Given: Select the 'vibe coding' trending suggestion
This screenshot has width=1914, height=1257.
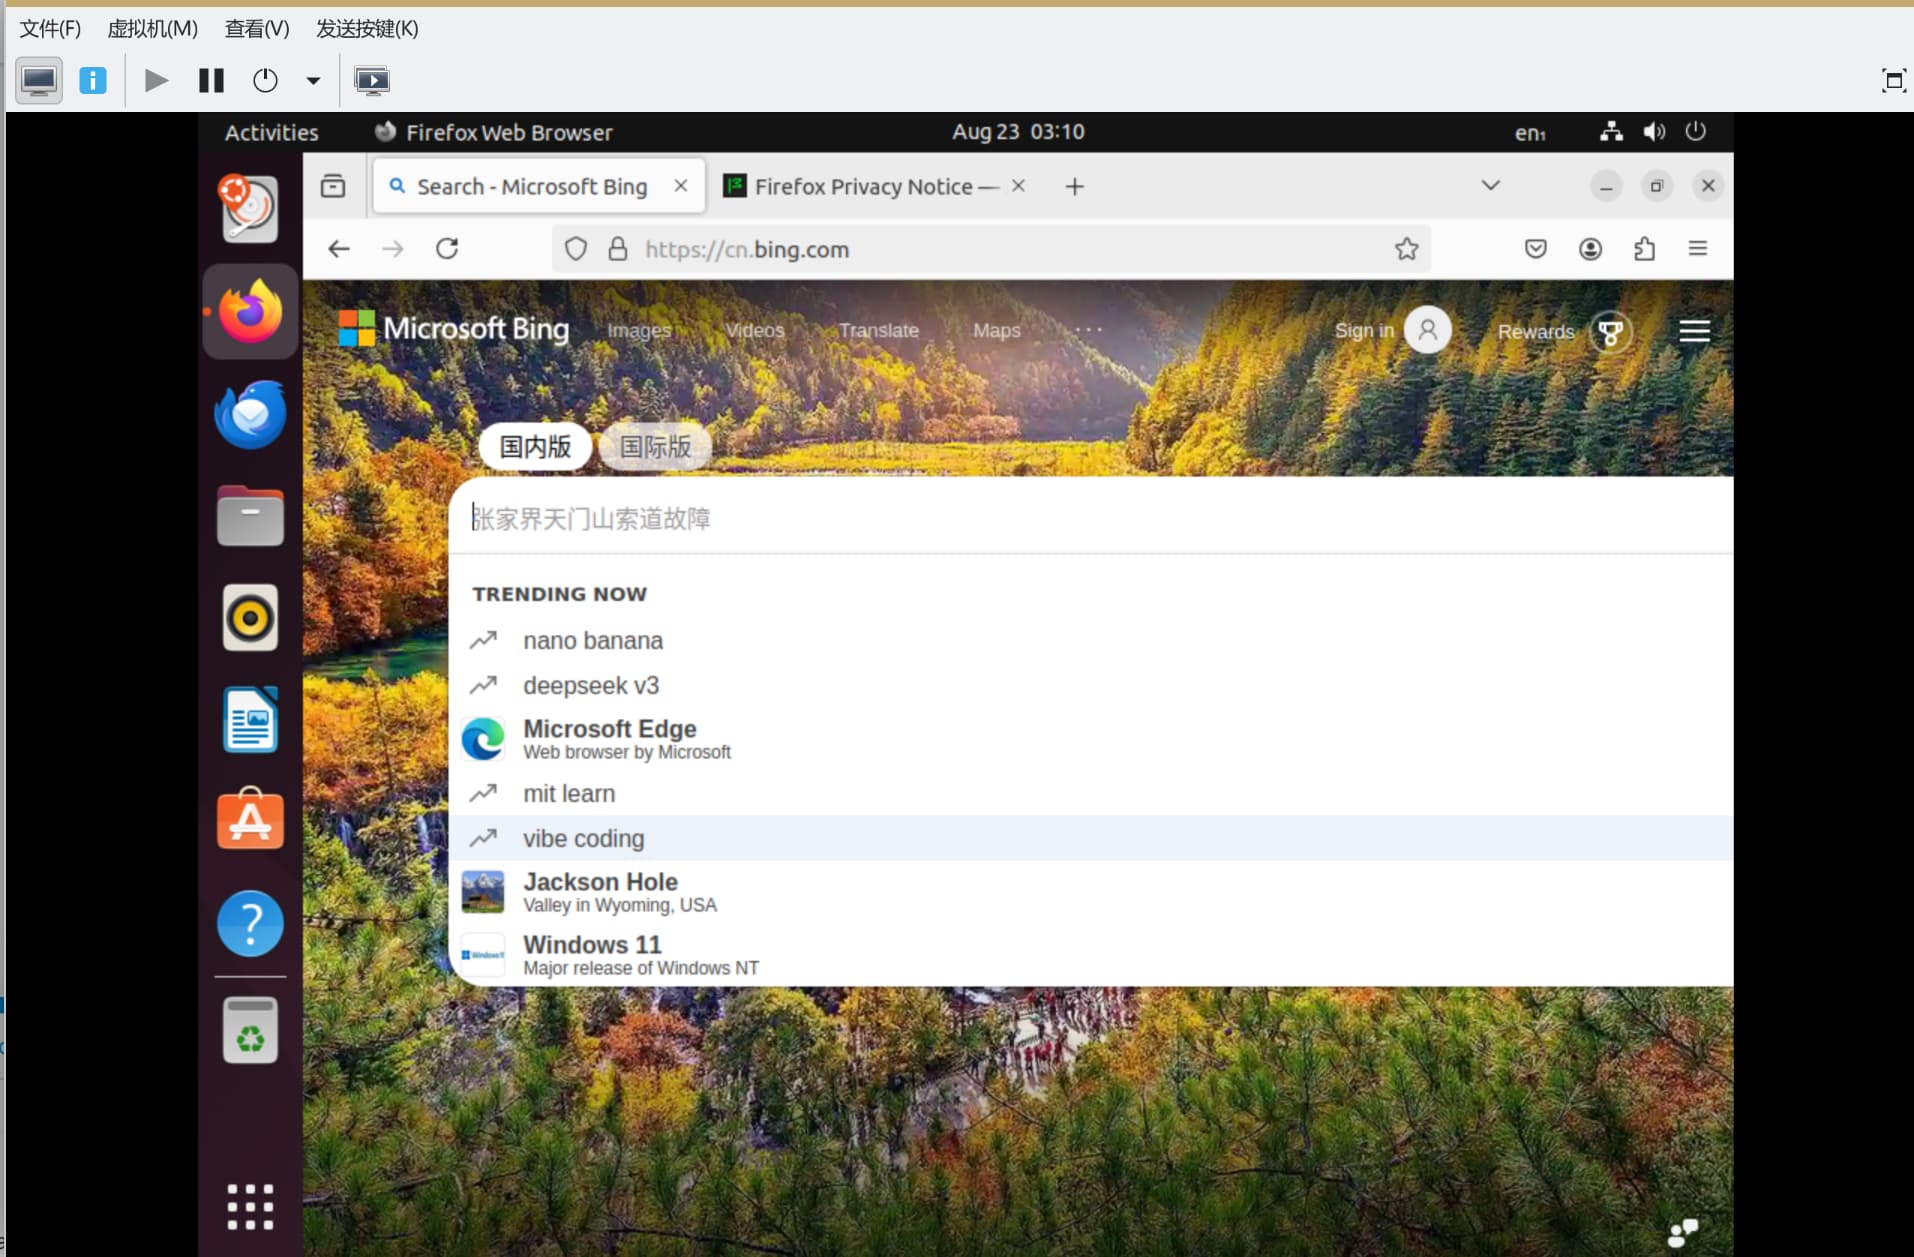Looking at the screenshot, I should point(583,838).
